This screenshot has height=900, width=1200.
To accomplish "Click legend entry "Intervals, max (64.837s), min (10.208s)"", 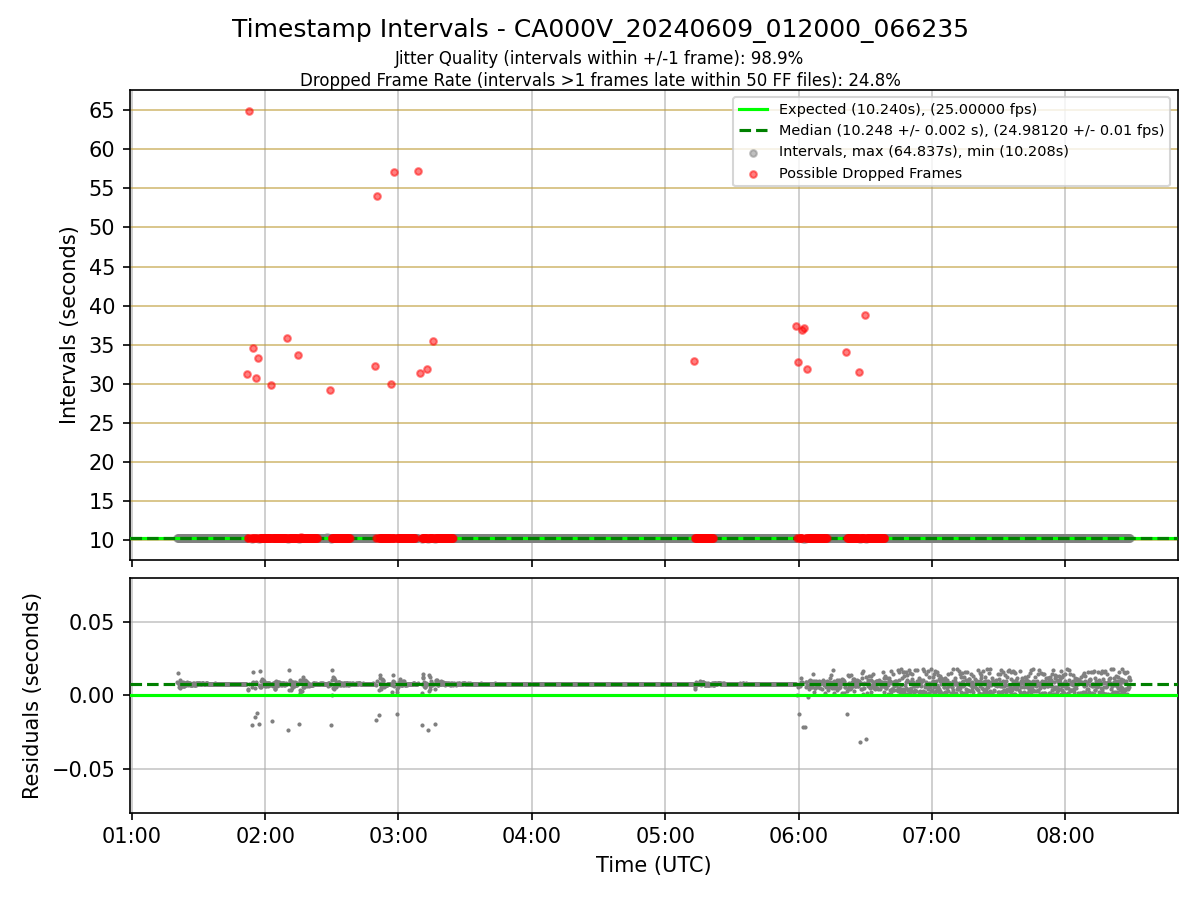I will [923, 152].
